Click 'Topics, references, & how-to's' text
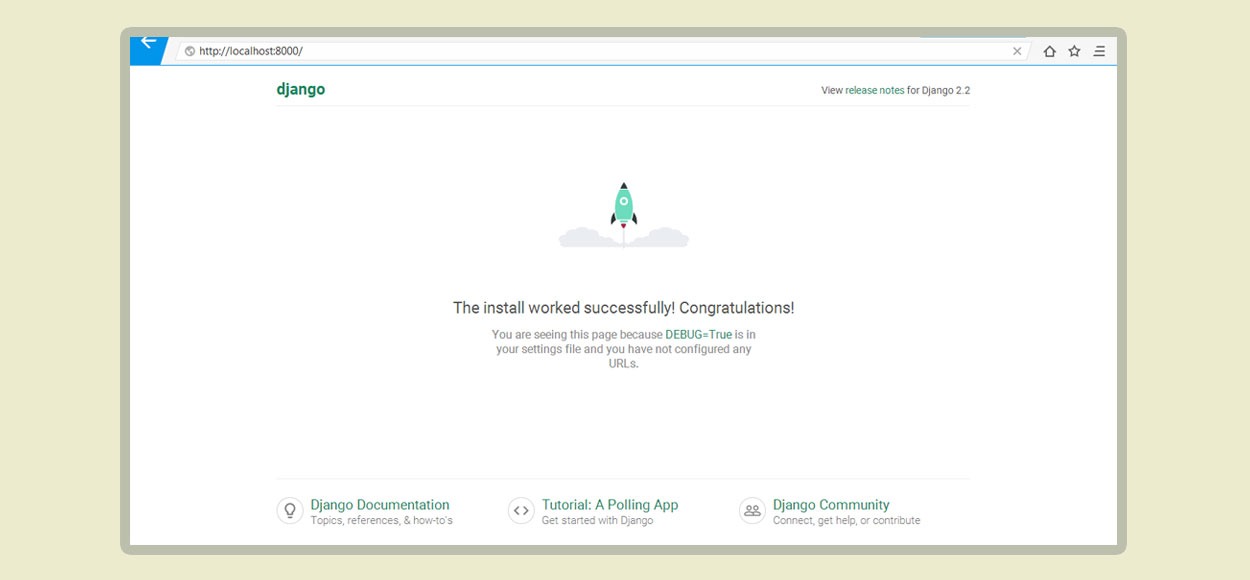This screenshot has width=1250, height=580. click(x=381, y=521)
